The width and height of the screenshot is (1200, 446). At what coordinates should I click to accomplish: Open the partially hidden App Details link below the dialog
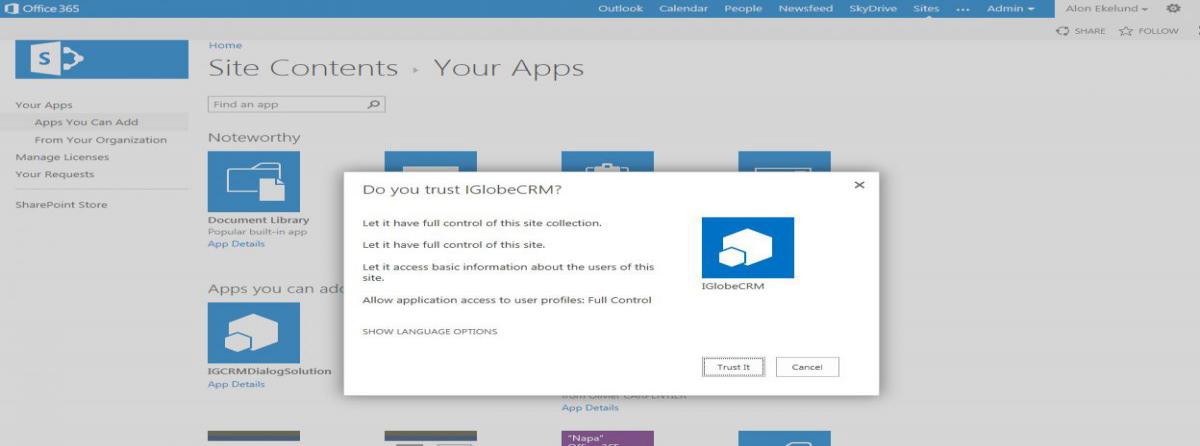(x=590, y=408)
